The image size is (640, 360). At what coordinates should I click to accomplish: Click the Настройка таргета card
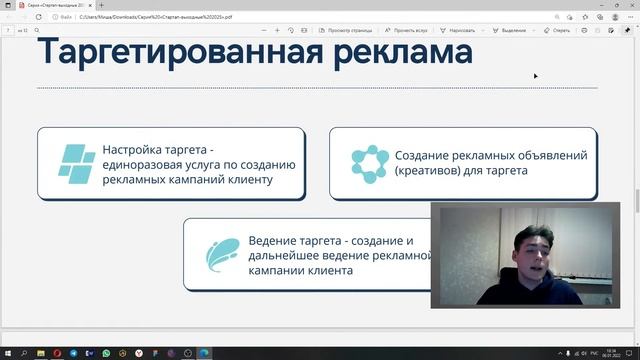click(x=171, y=164)
